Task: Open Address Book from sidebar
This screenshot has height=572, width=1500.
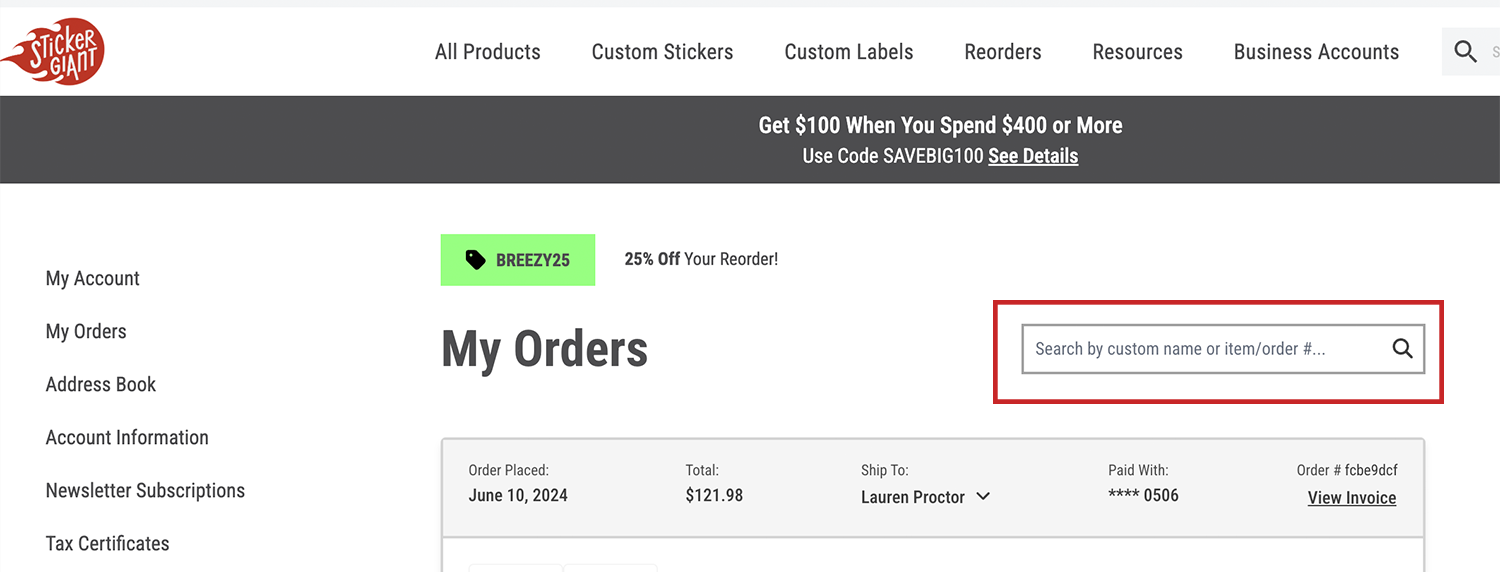Action: click(x=101, y=384)
